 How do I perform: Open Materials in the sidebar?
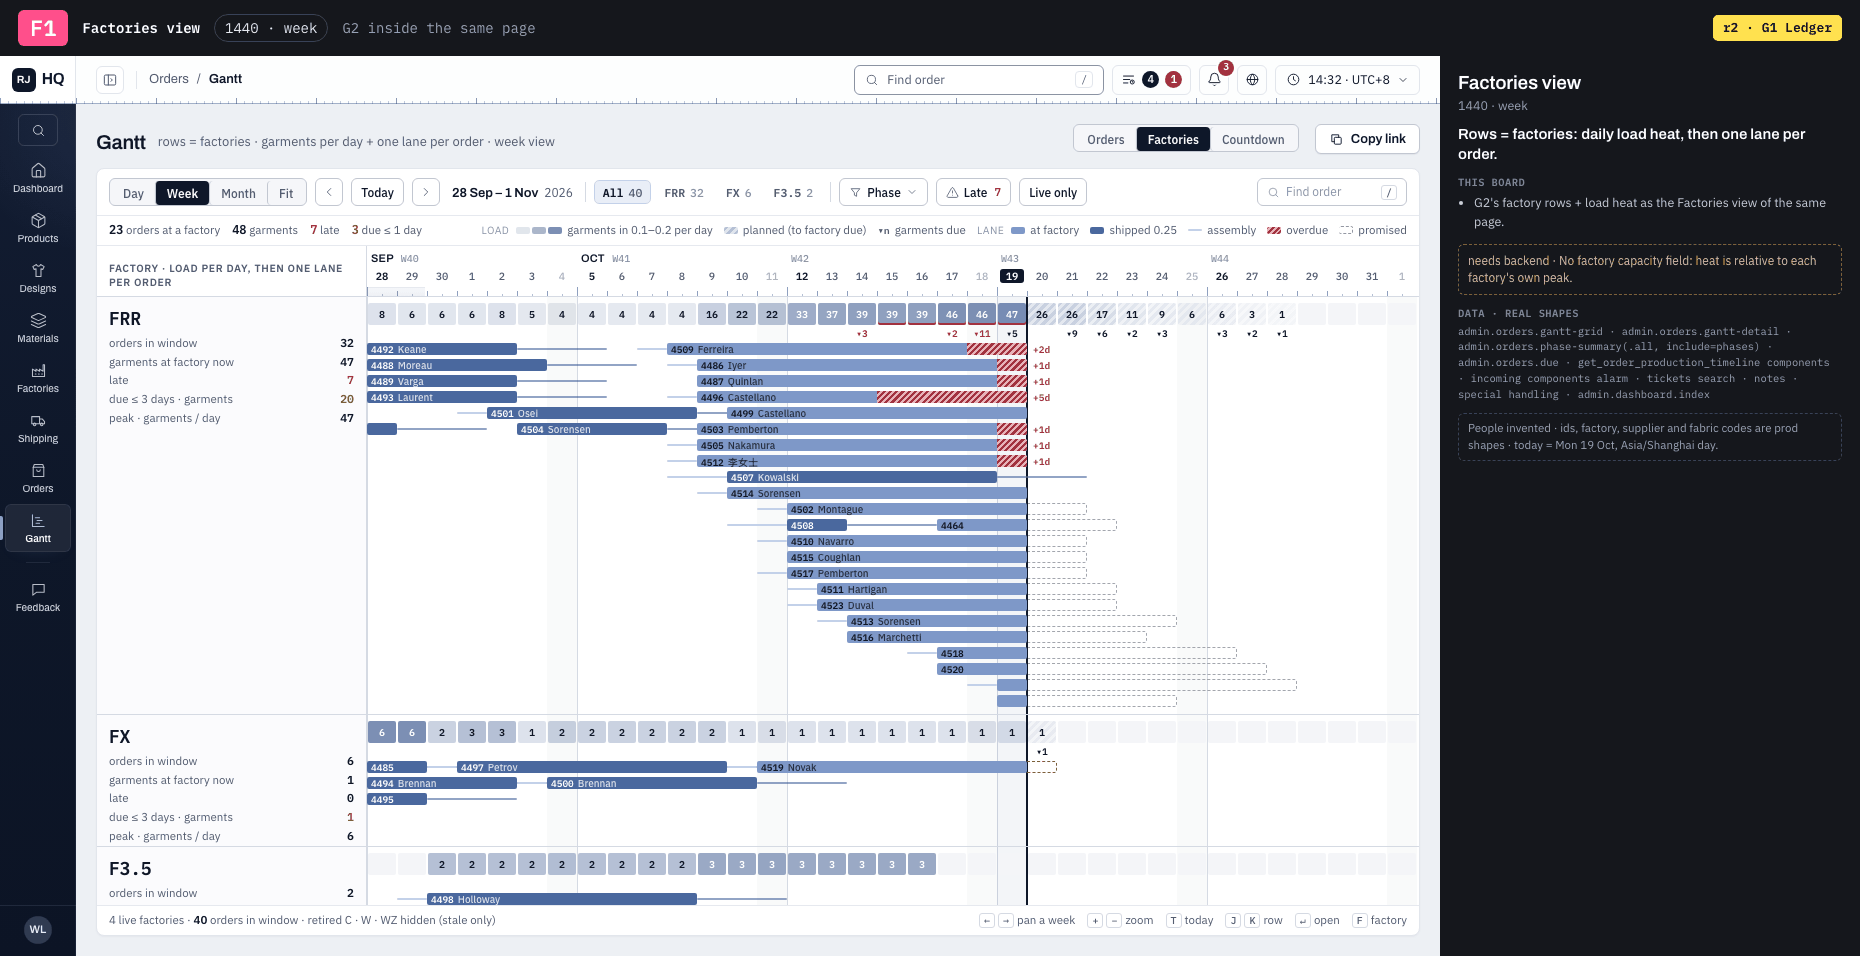point(38,328)
